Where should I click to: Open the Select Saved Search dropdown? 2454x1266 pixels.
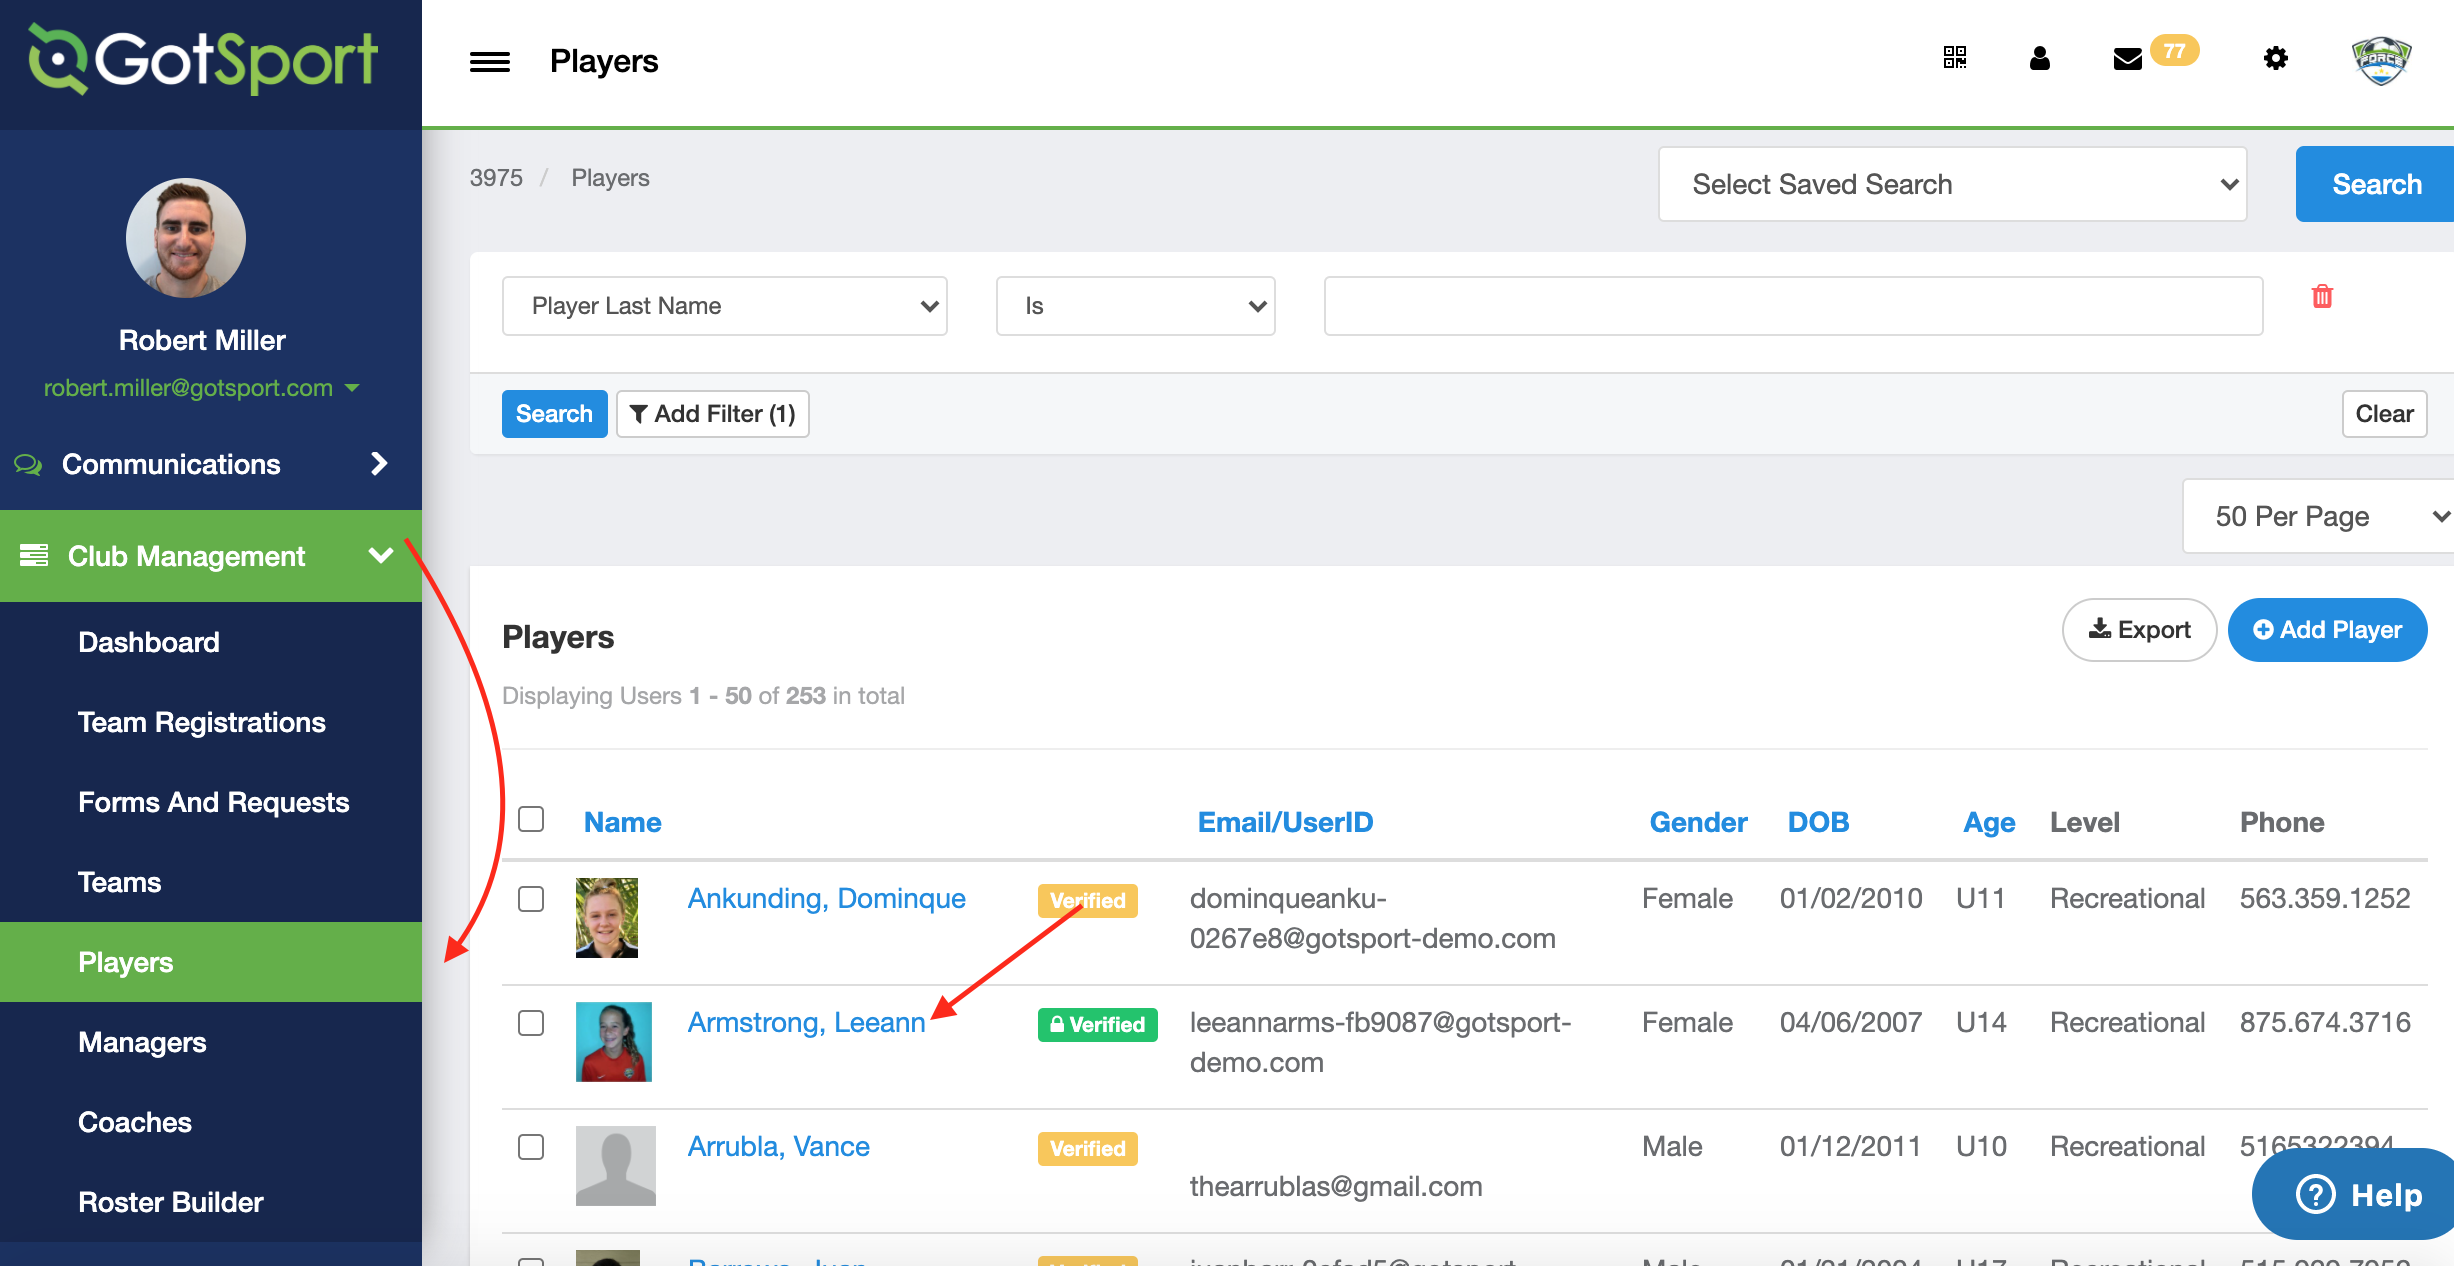tap(1951, 184)
